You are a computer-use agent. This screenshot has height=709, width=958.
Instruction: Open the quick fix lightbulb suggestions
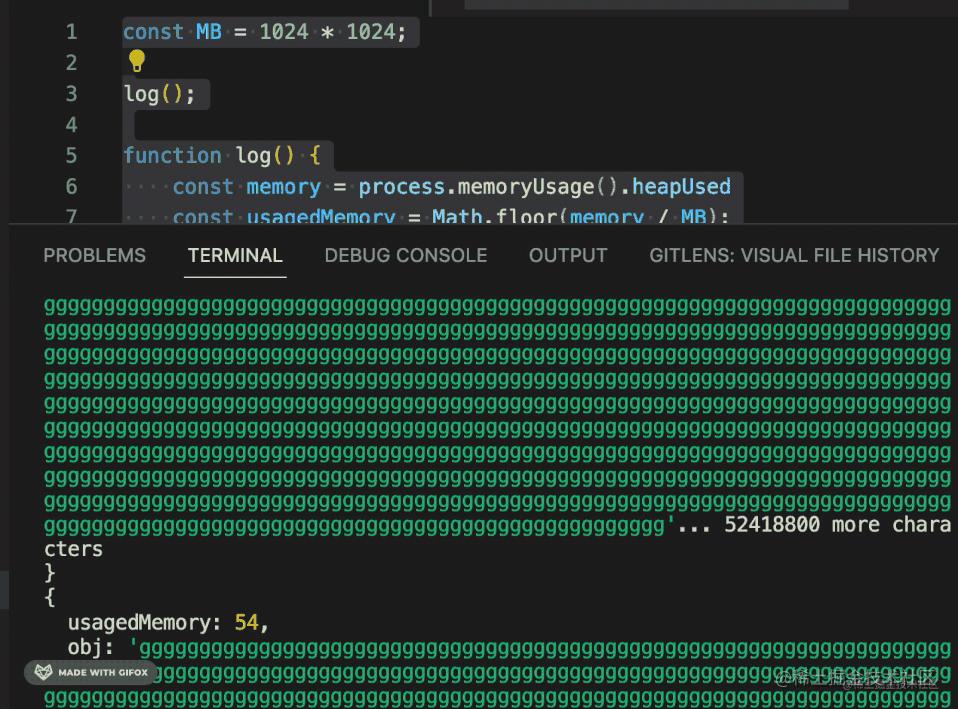coord(136,61)
